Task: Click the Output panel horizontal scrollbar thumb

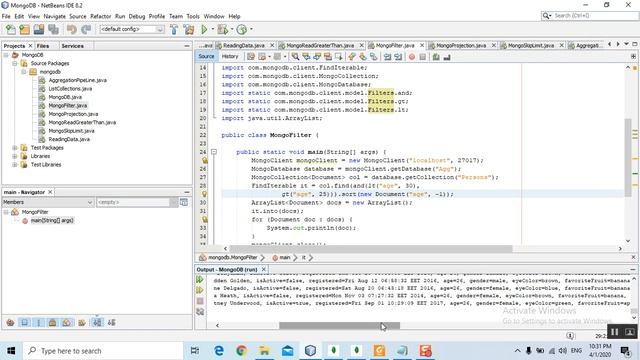Action: pos(339,325)
